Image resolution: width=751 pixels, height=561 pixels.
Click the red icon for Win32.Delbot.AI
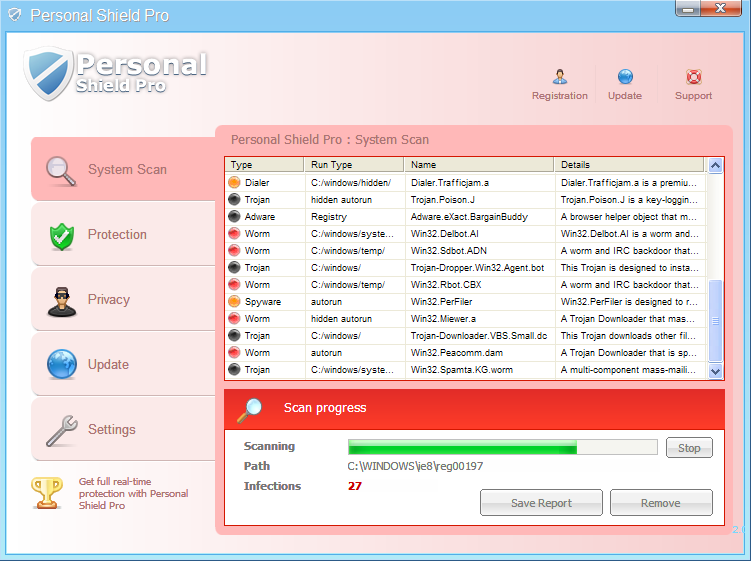[234, 234]
